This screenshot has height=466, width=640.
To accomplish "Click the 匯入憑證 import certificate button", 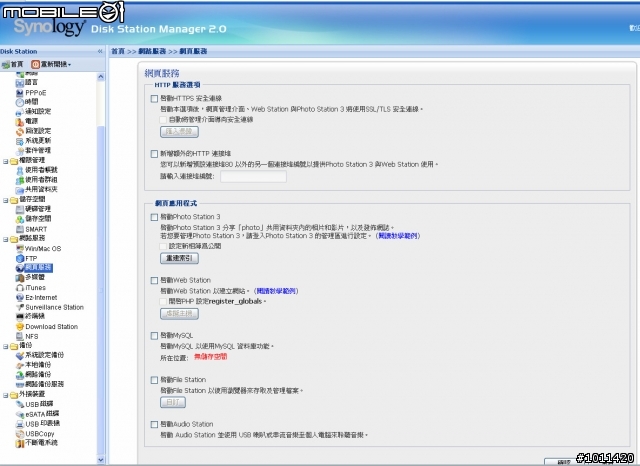I will (x=180, y=132).
